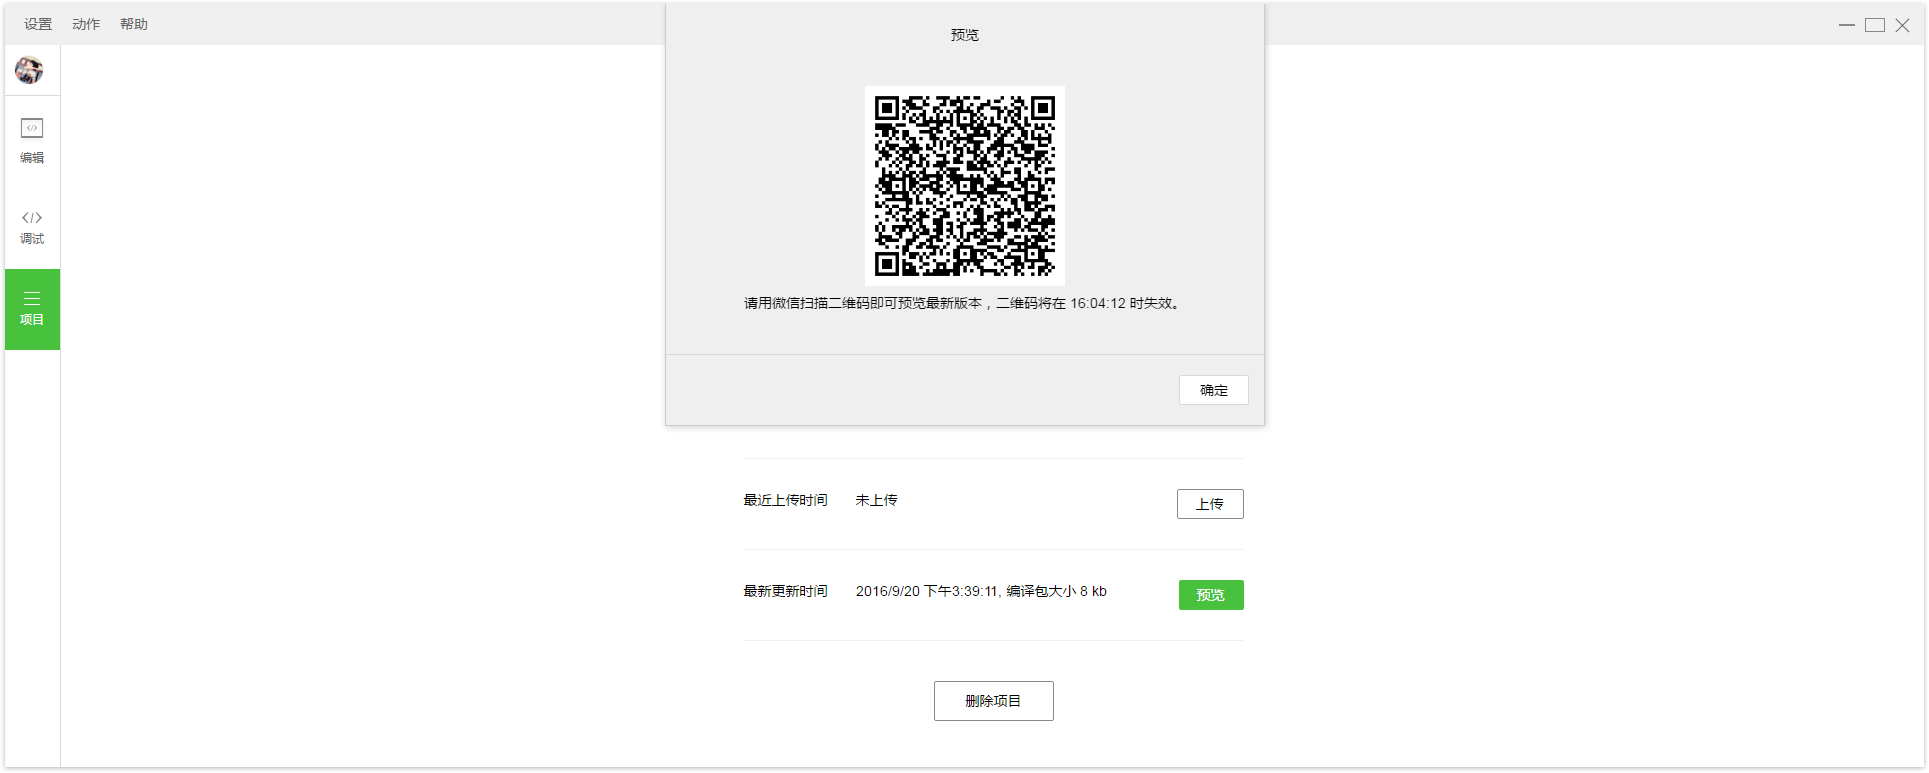Minimize the application window
This screenshot has width=1929, height=773.
[x=1846, y=25]
